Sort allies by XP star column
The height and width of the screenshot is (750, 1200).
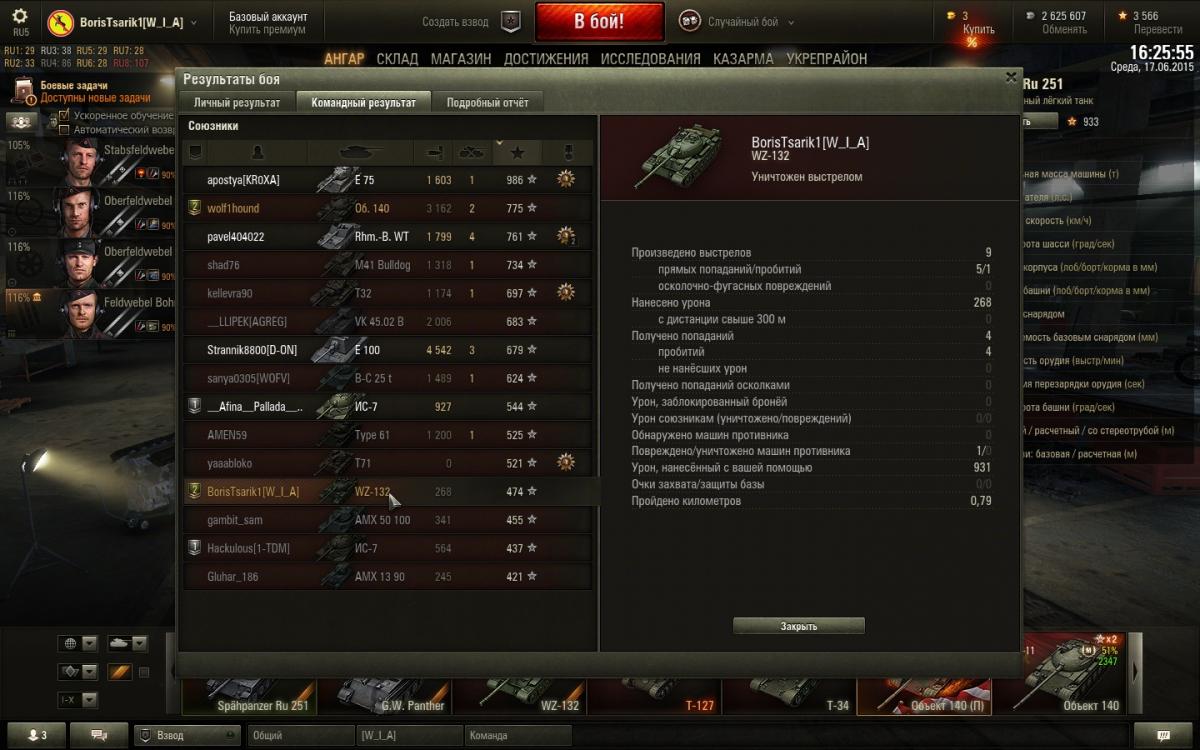tap(517, 152)
